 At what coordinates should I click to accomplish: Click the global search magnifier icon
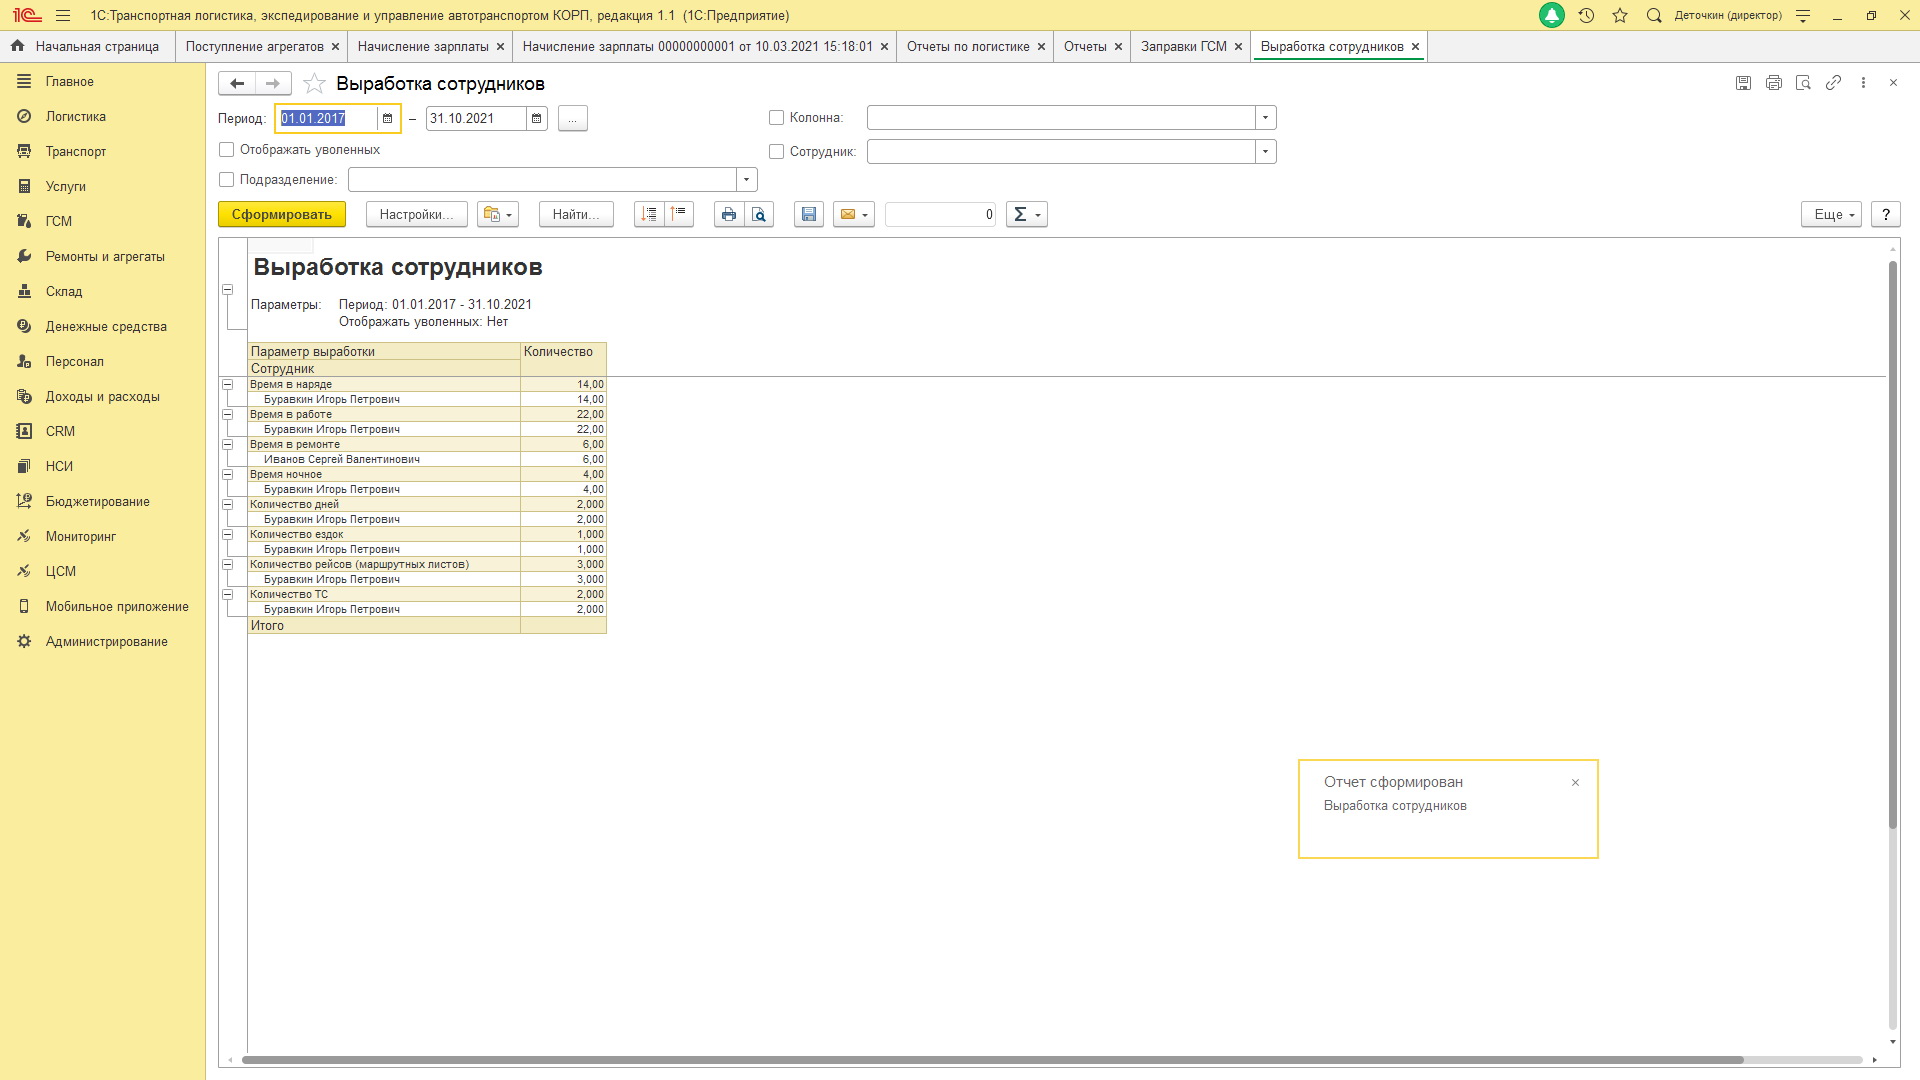click(x=1654, y=16)
